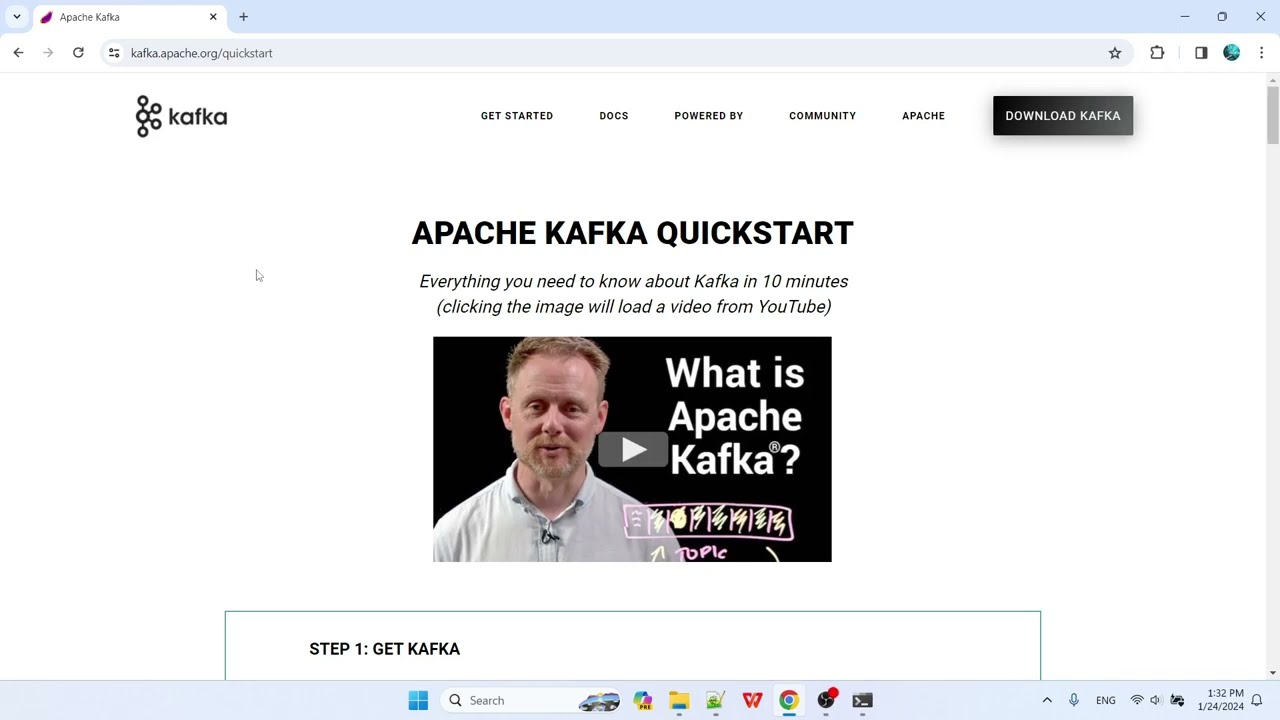This screenshot has width=1280, height=720.
Task: Click the browser forward arrow
Action: pos(48,53)
